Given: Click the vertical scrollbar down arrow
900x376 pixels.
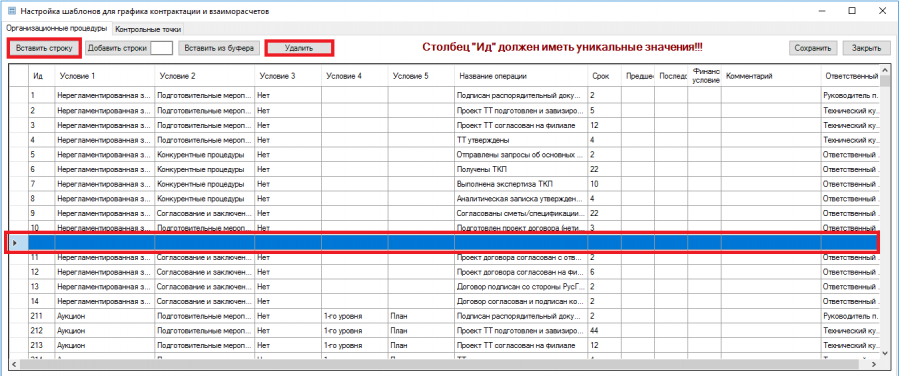Looking at the screenshot, I should 885,352.
